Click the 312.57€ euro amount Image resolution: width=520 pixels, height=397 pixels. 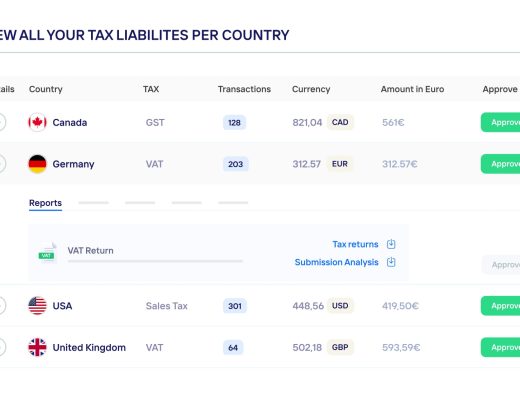coord(400,164)
